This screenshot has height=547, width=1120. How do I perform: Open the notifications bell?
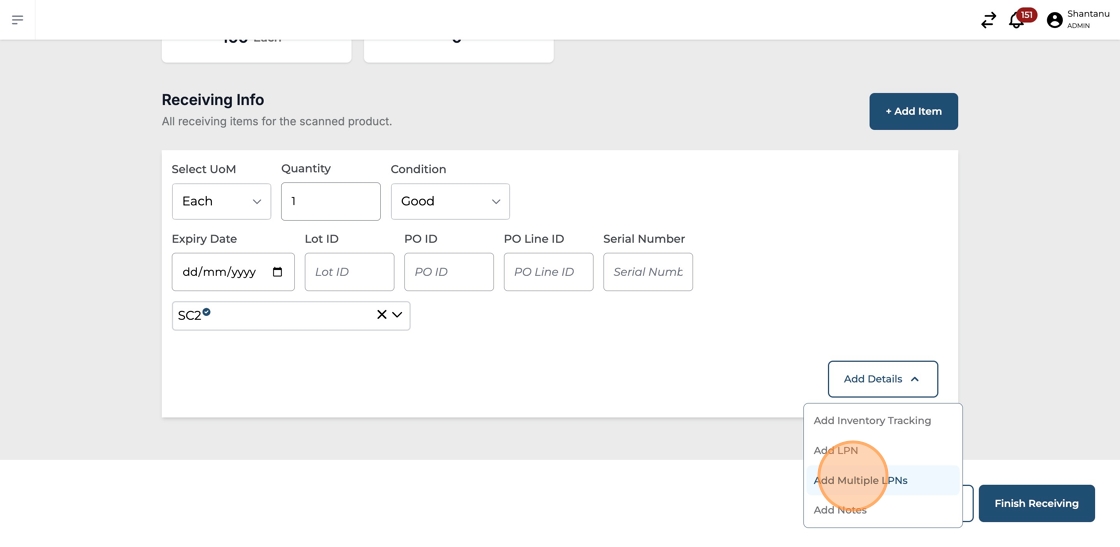tap(1016, 20)
